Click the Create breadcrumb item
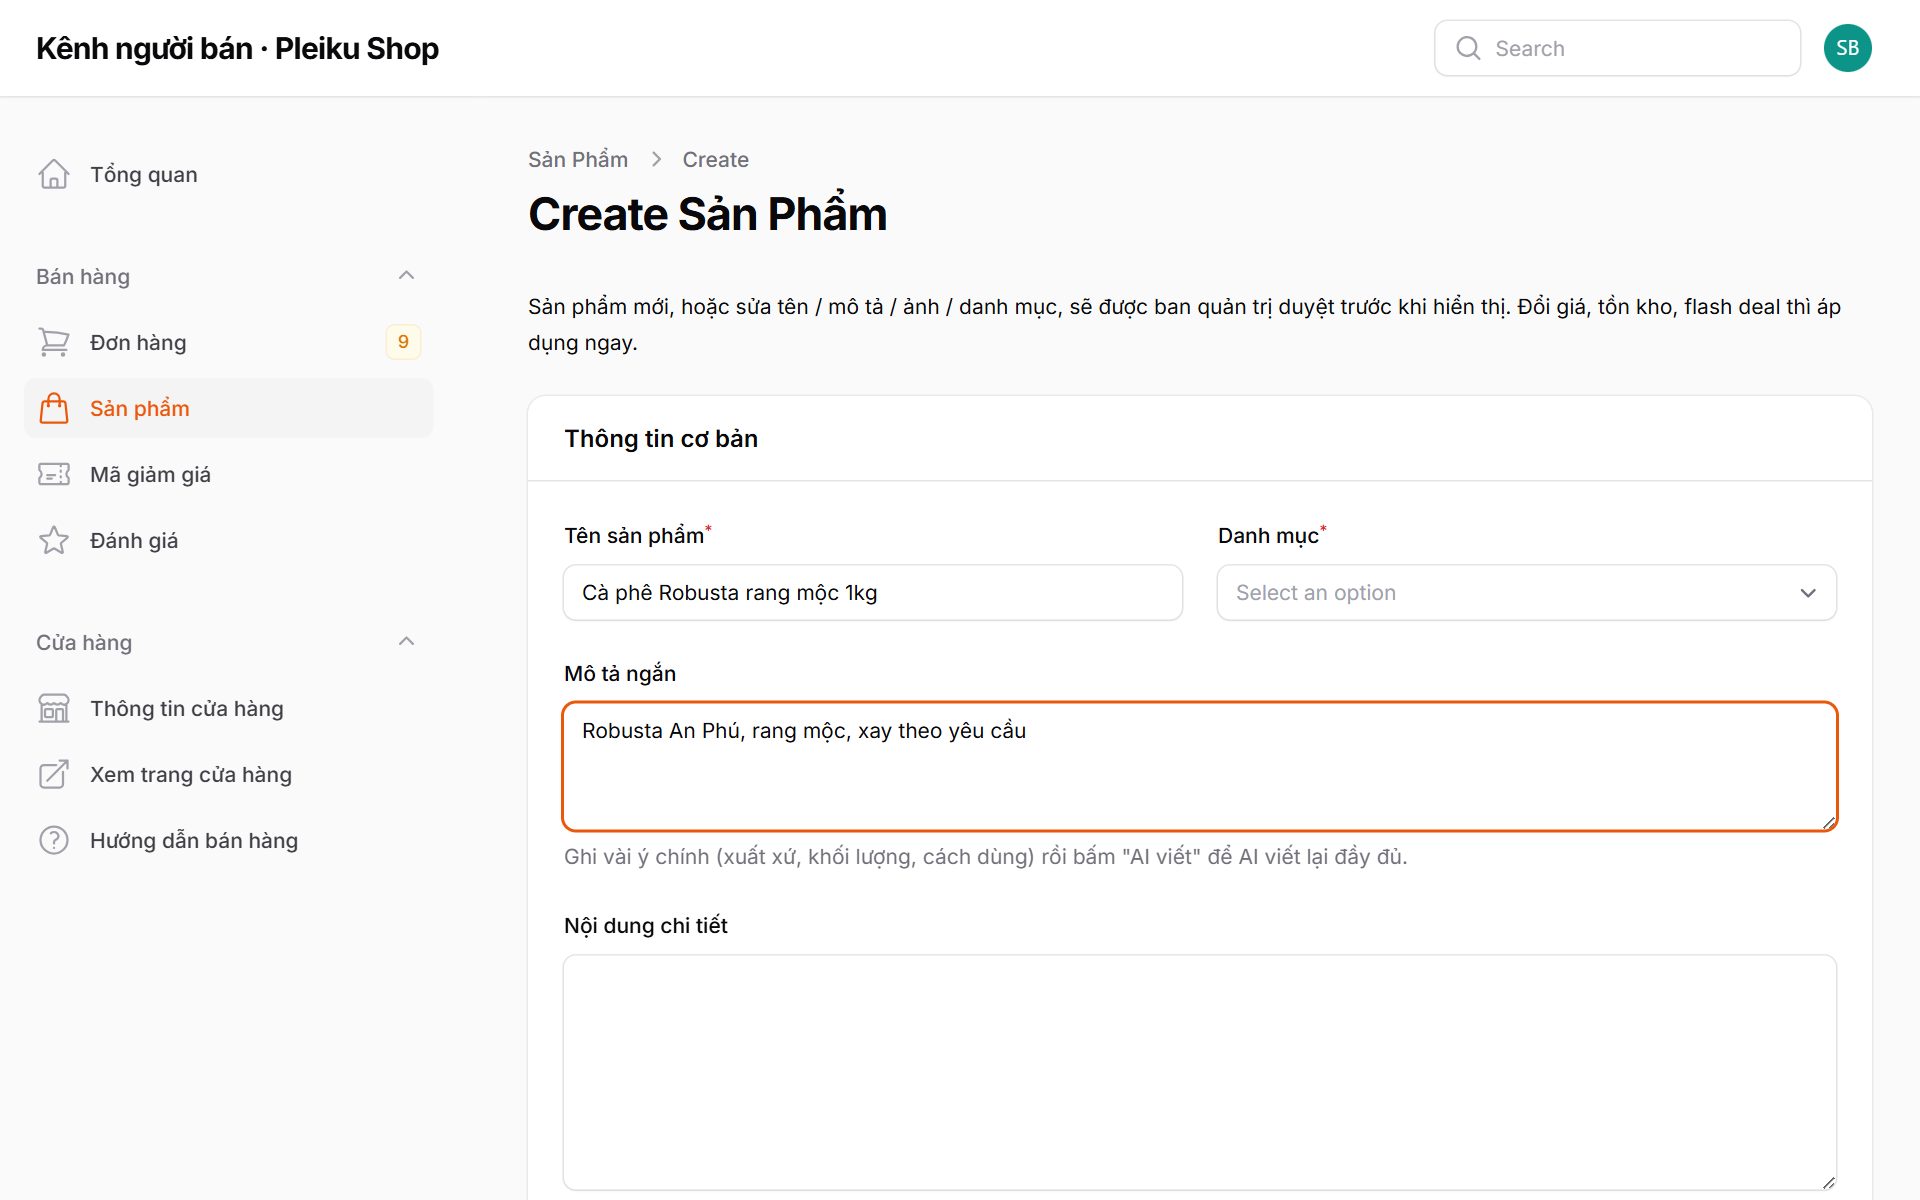 pyautogui.click(x=715, y=160)
